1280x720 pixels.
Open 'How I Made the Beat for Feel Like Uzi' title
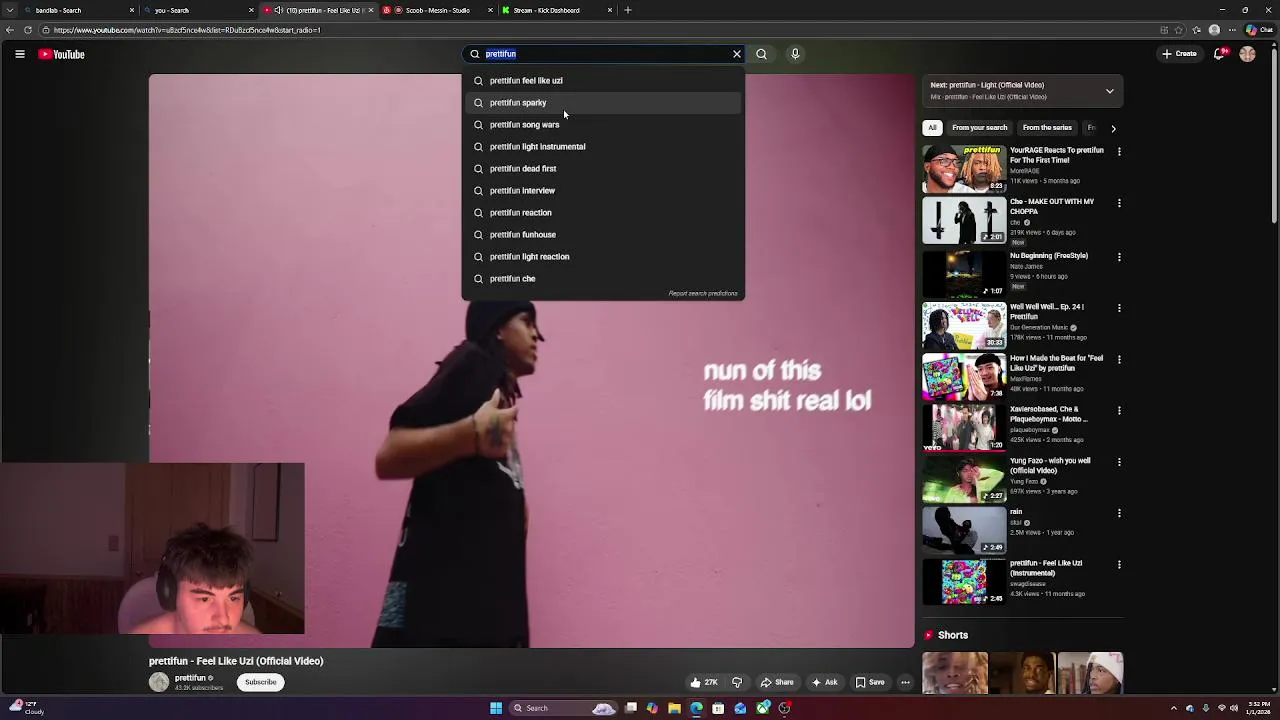pos(1056,363)
